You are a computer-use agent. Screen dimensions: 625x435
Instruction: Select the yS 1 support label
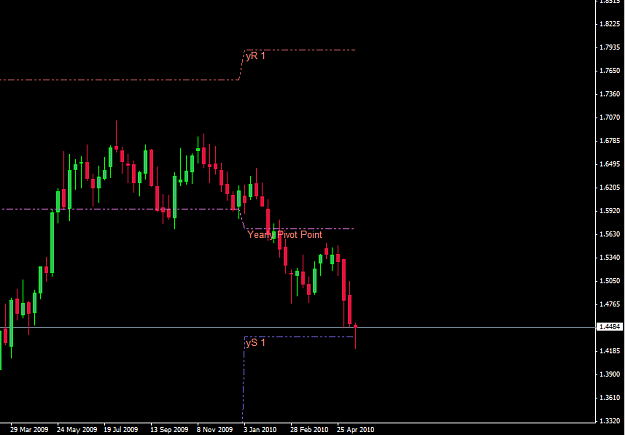click(255, 343)
